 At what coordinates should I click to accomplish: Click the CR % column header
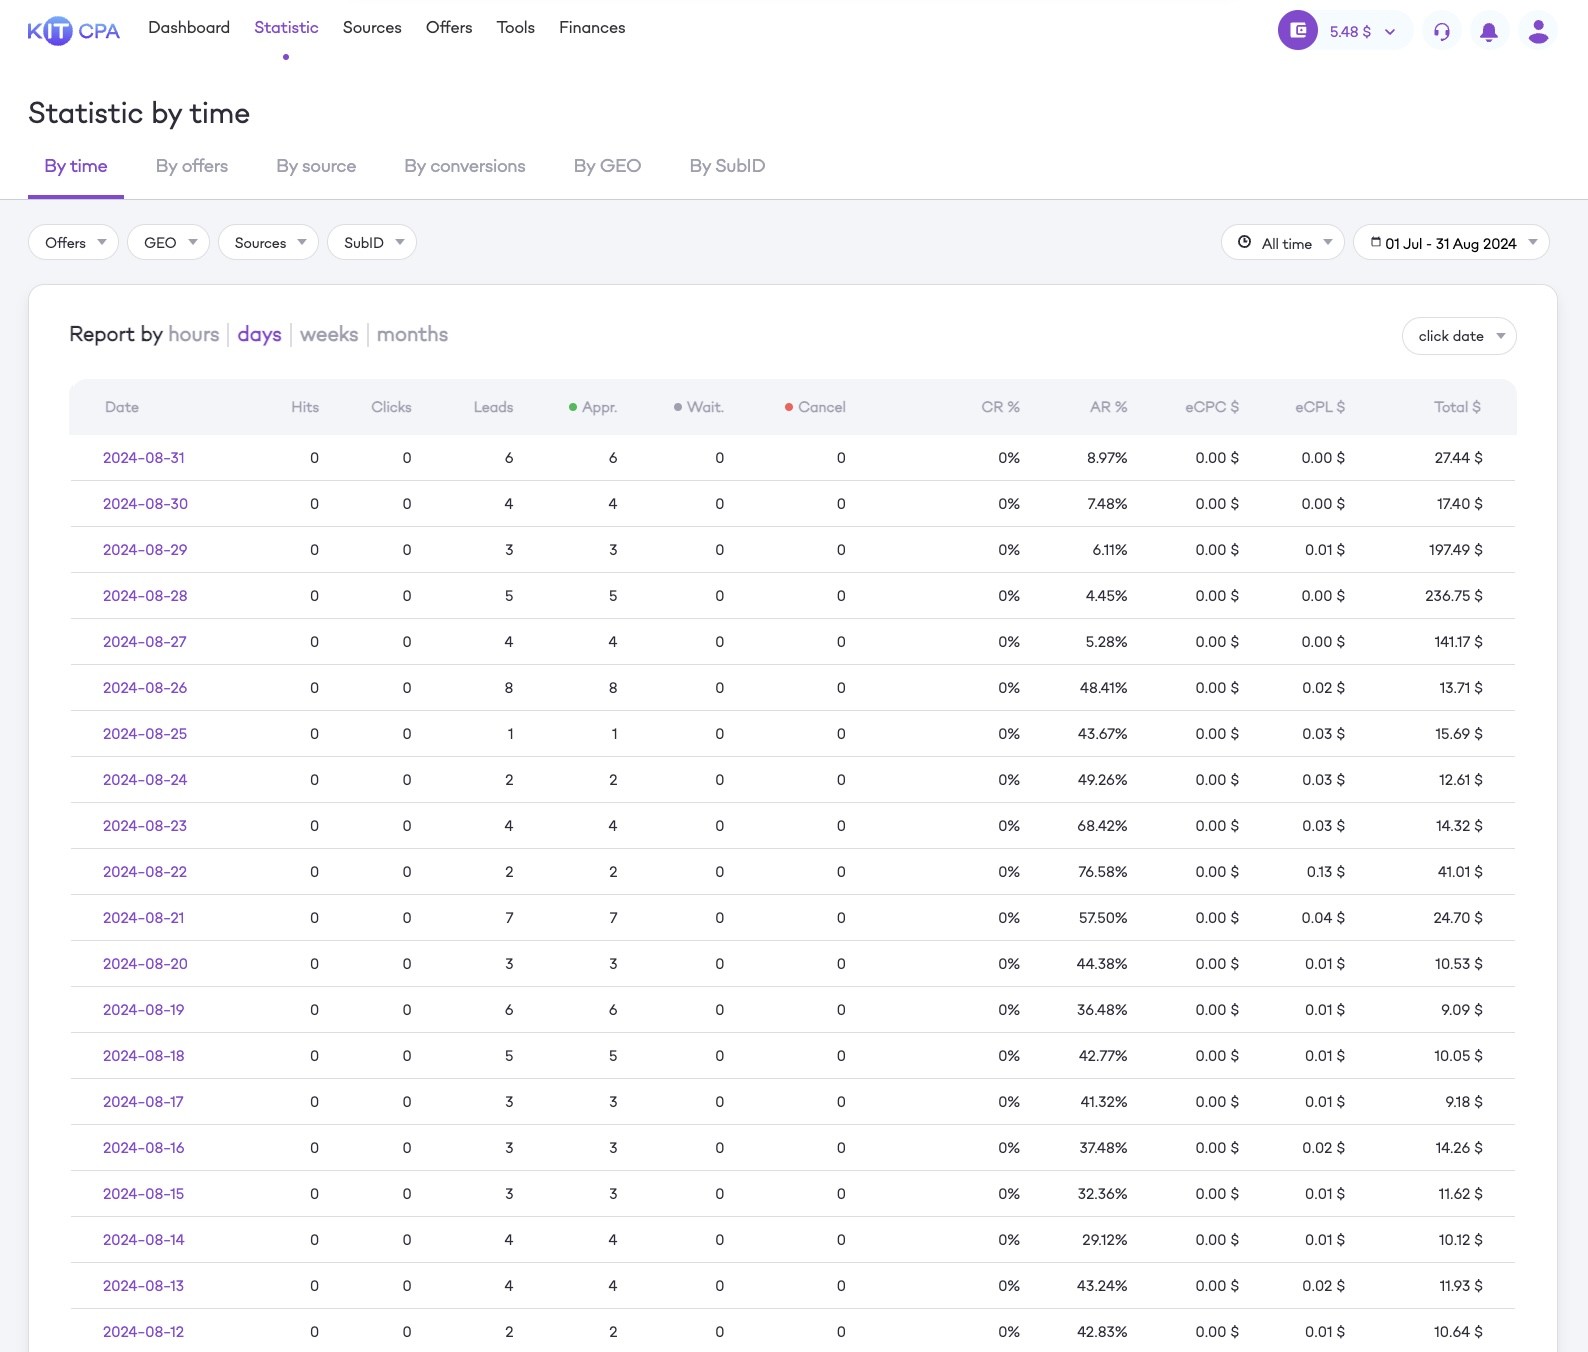[1000, 407]
